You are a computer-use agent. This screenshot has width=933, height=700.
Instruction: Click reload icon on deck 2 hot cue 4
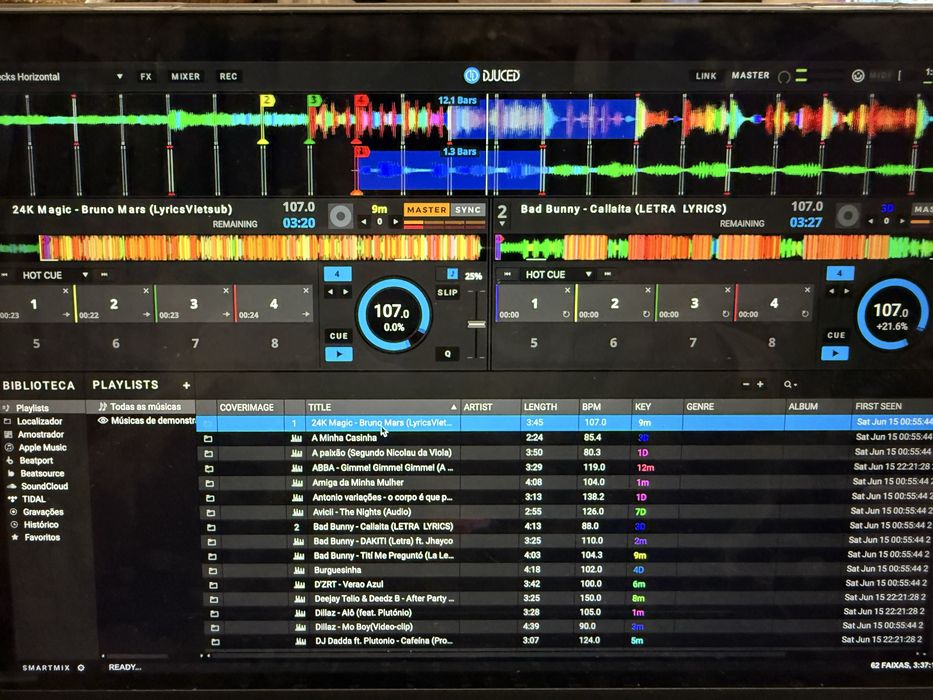click(805, 314)
